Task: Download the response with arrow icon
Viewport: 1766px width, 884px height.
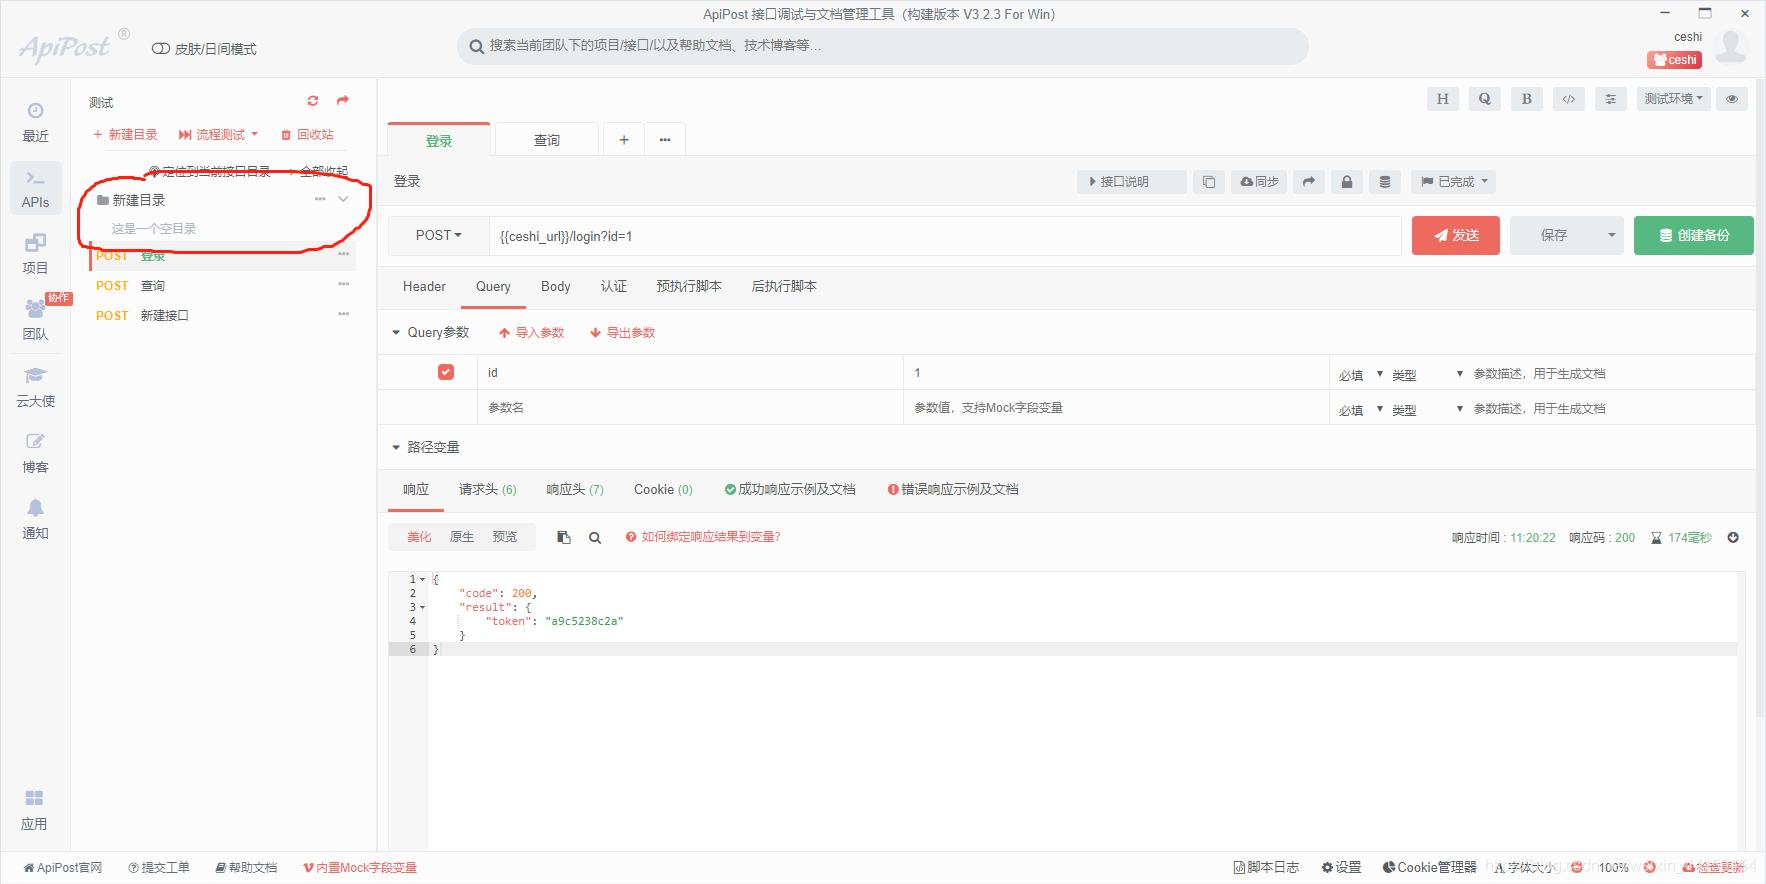Action: 1733,537
